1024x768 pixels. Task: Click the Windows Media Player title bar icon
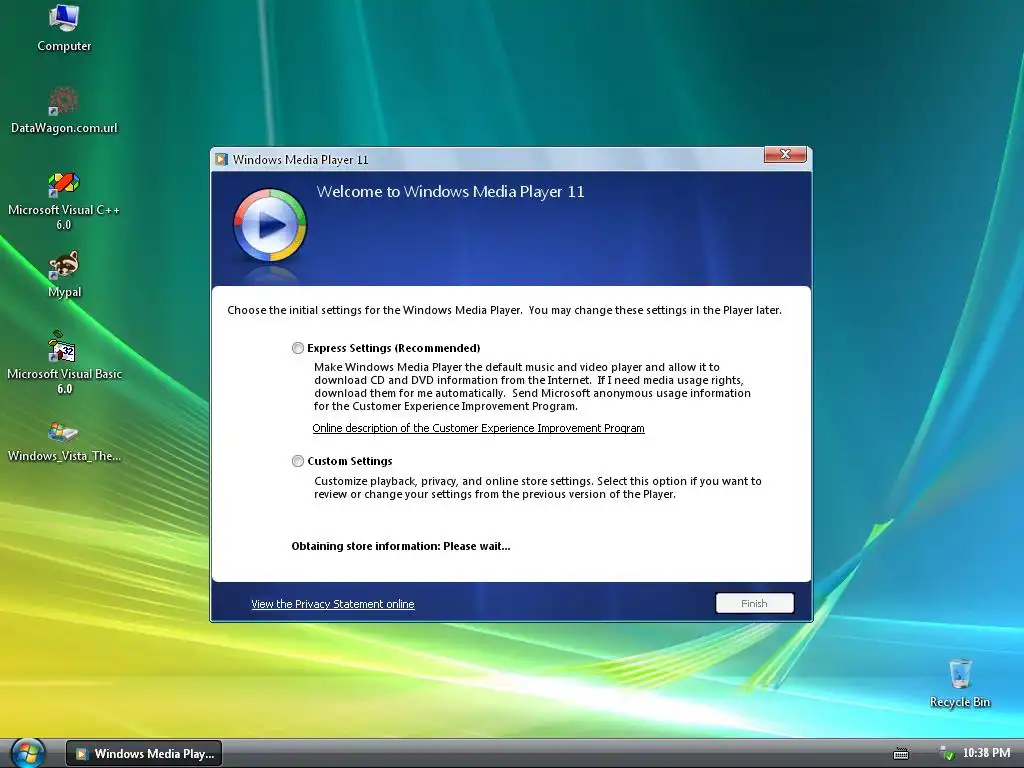(x=221, y=159)
